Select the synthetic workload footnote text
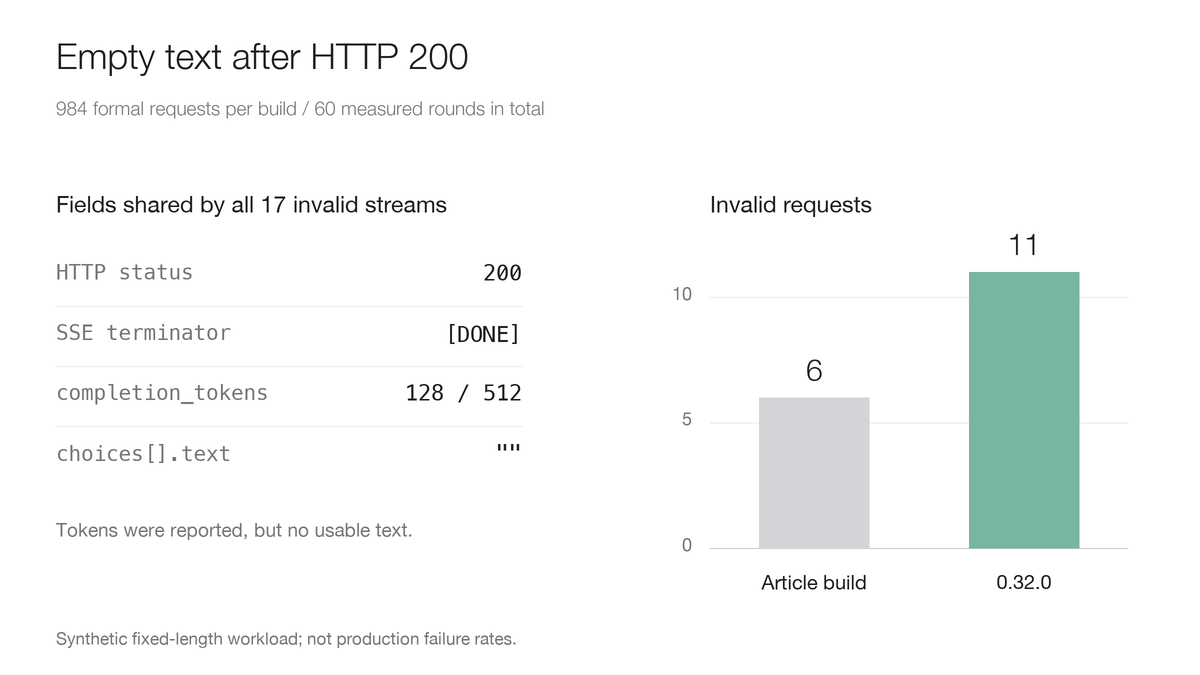 286,638
